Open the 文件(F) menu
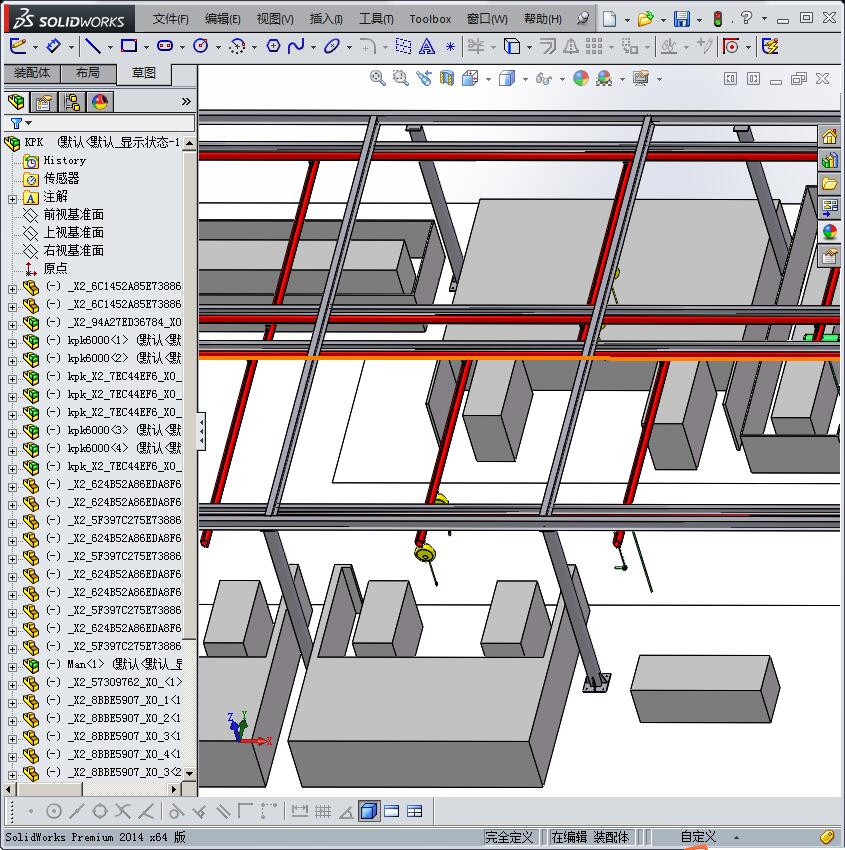 (170, 19)
